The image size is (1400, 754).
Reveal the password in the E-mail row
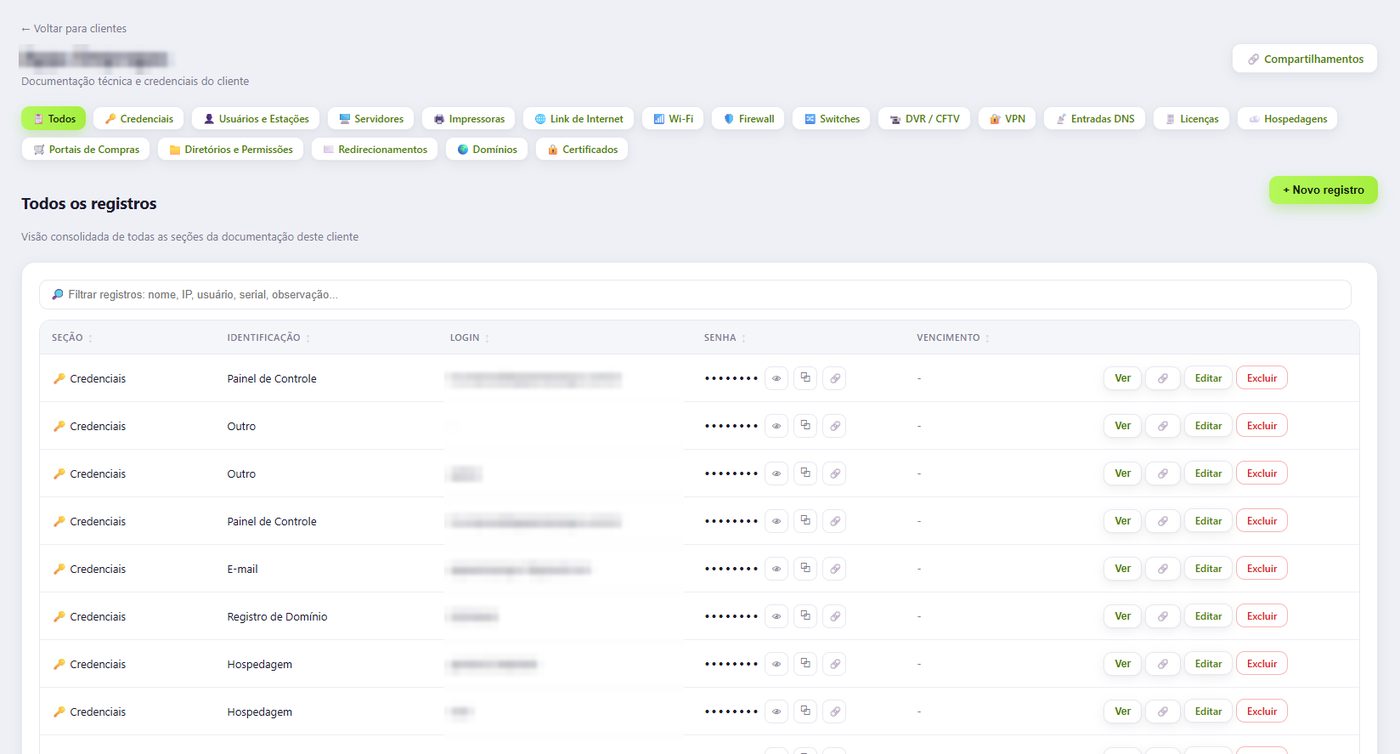[776, 568]
